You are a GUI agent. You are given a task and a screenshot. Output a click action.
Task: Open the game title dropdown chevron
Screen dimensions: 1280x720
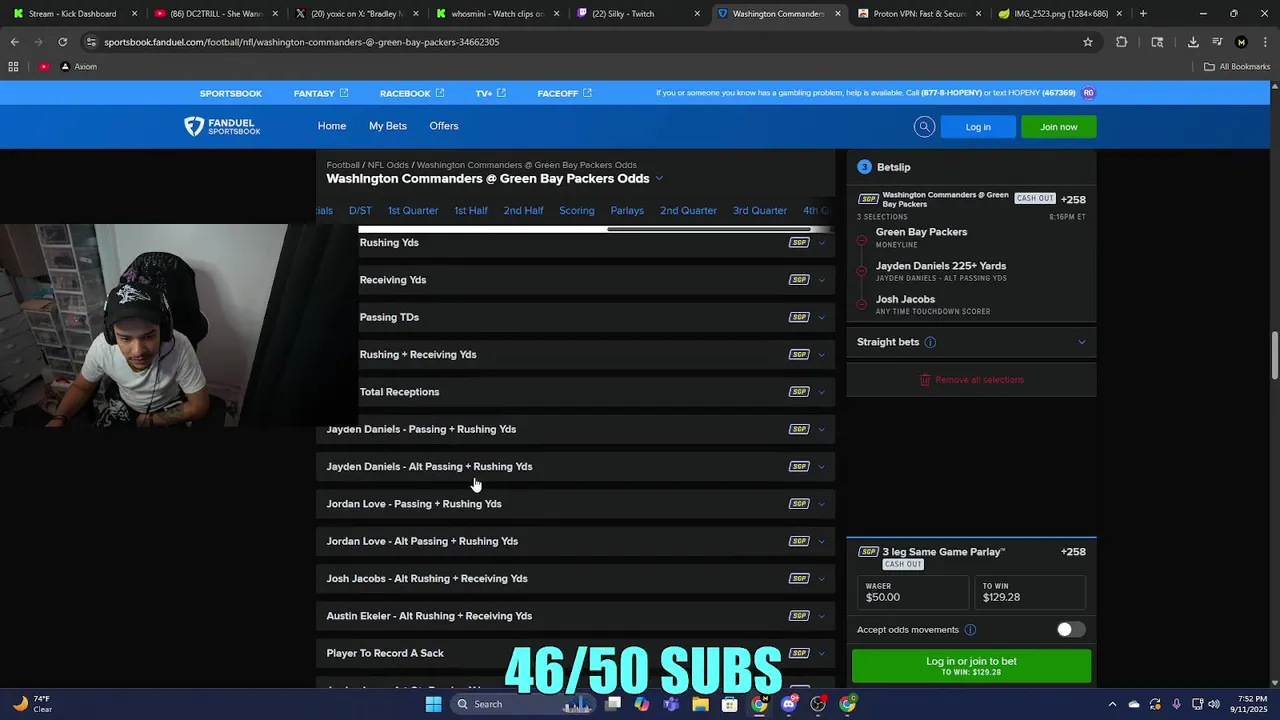point(659,179)
